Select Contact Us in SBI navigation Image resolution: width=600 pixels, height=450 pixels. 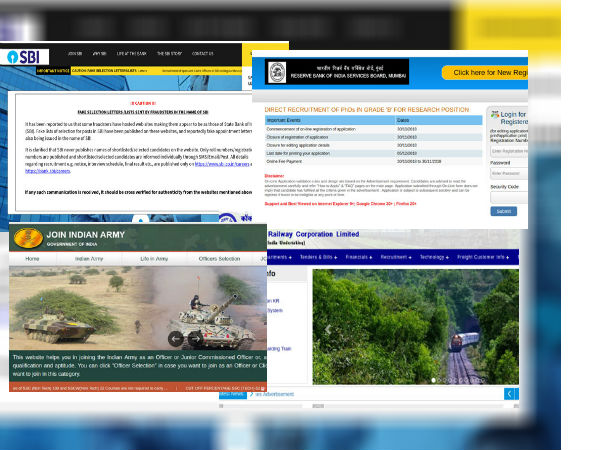tap(202, 53)
